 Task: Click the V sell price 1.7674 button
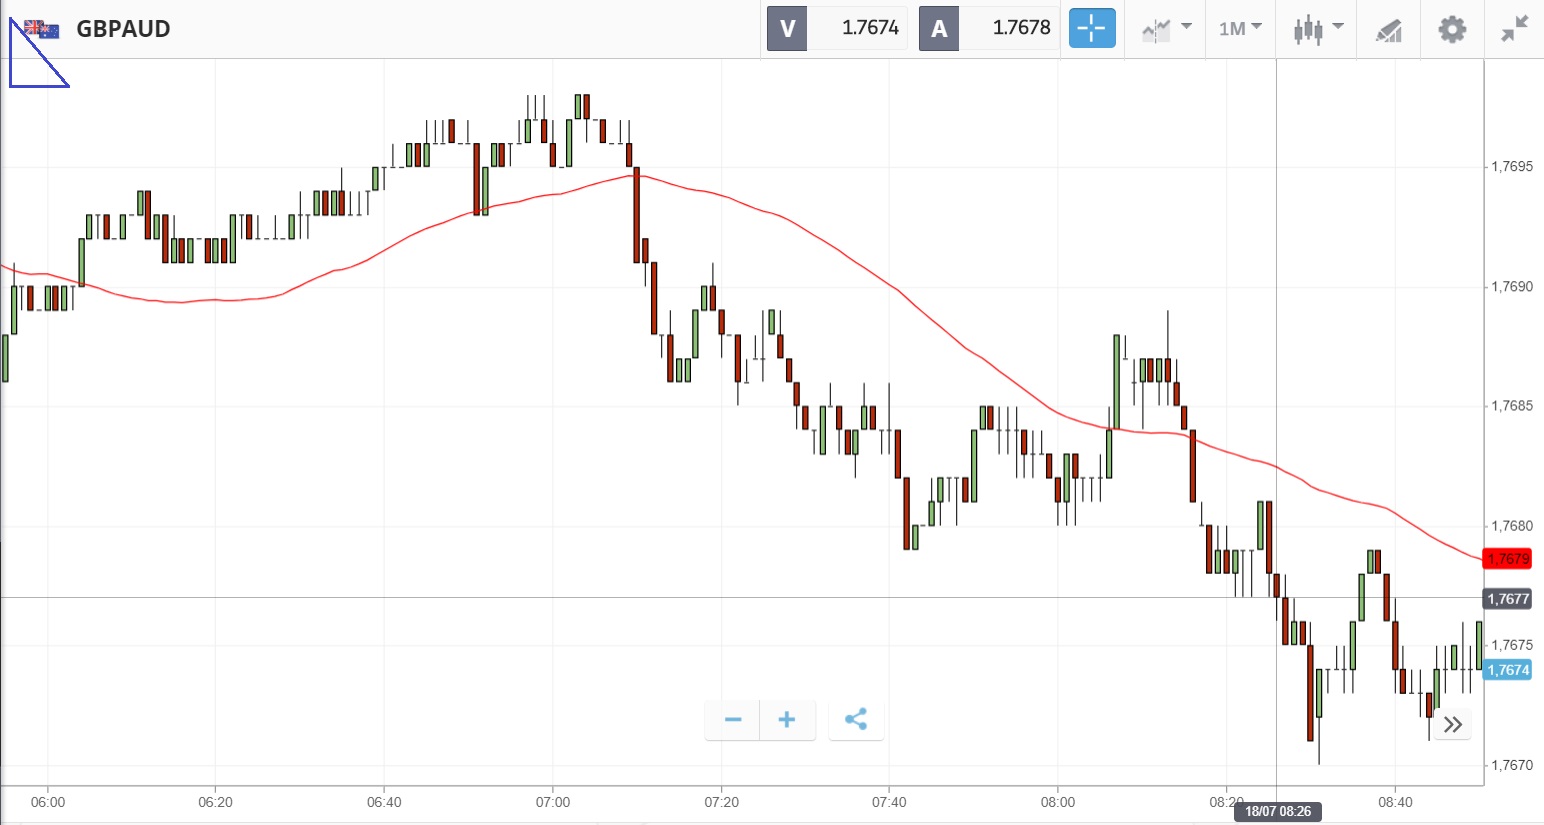click(x=837, y=28)
